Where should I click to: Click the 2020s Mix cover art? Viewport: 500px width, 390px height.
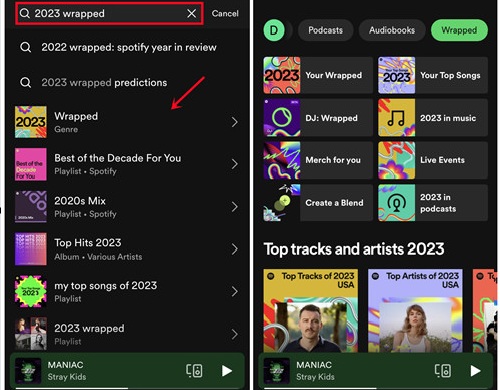point(31,207)
